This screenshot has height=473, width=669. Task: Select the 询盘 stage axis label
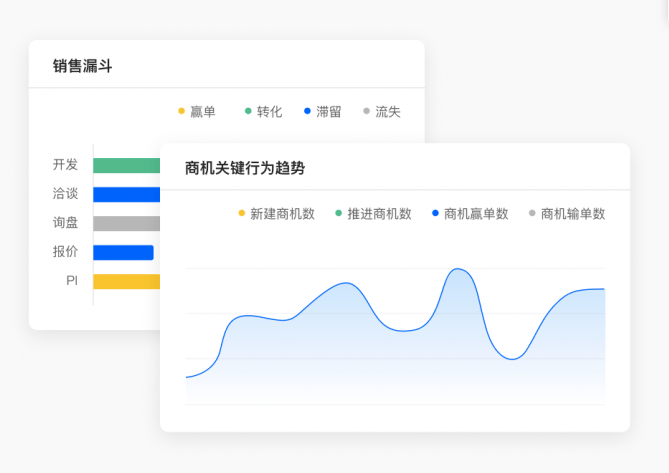pyautogui.click(x=65, y=223)
